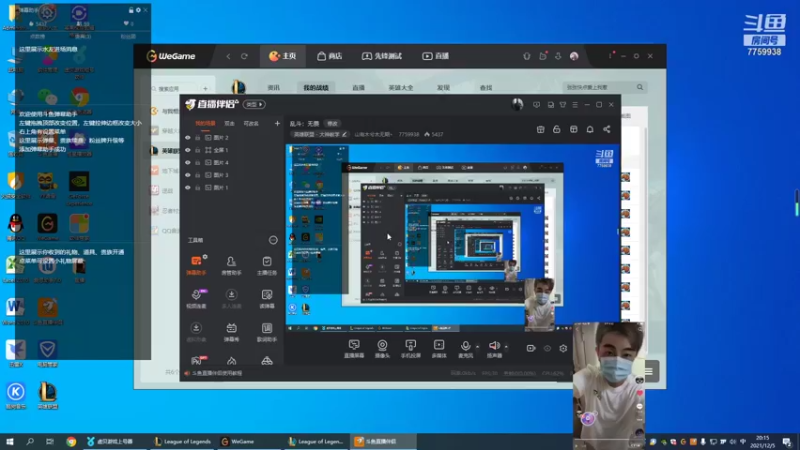The image size is (800, 450).
Task: Hide the 图片 4 source layer
Action: (188, 163)
